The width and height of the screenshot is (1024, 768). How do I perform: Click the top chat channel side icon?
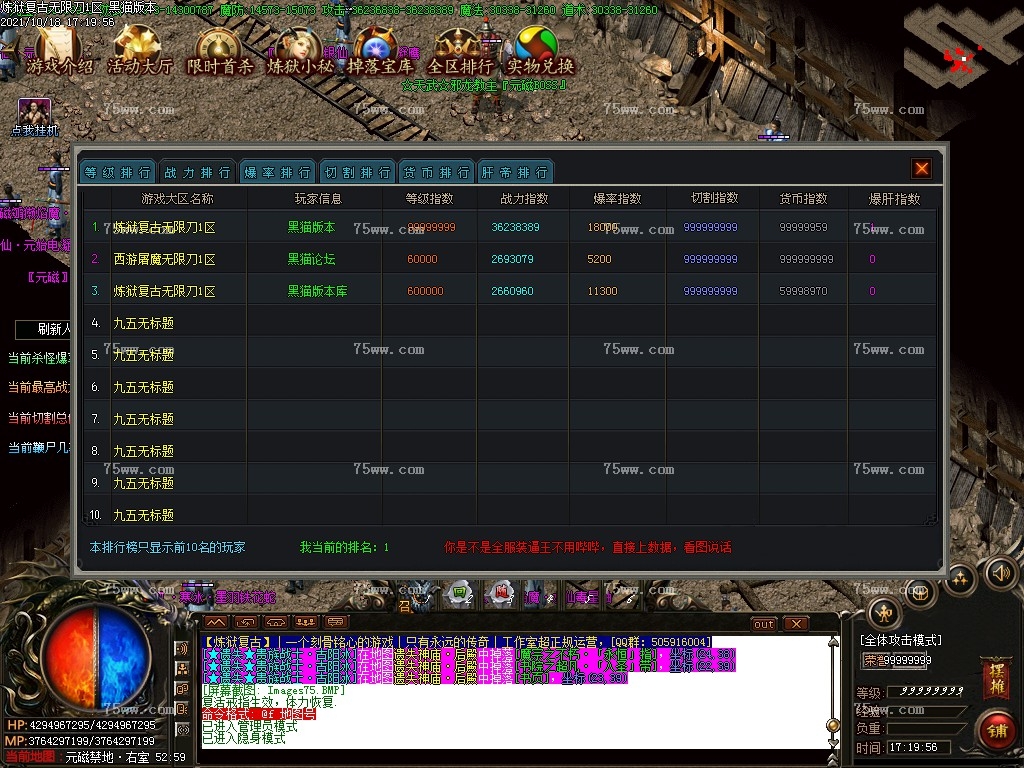pos(182,648)
